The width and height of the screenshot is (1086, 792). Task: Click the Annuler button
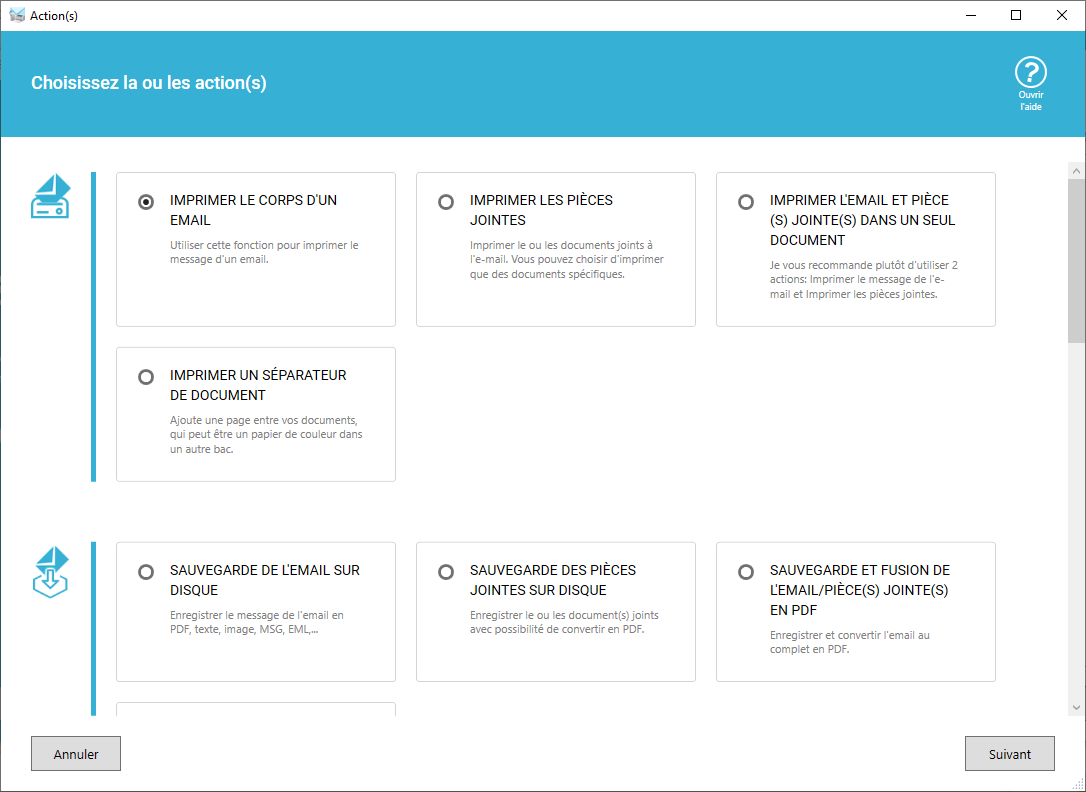(x=75, y=753)
